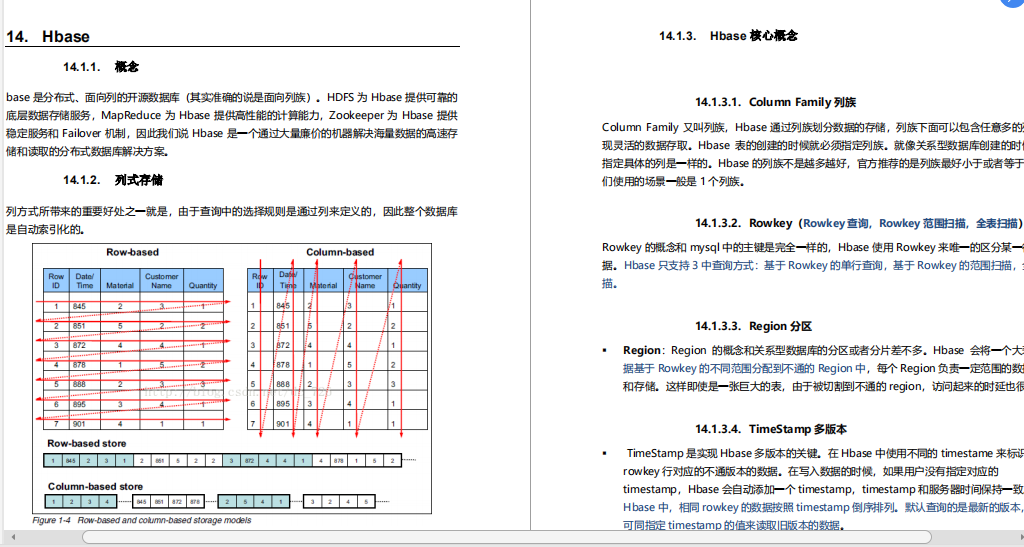Click the "Column-based" title above the right table
The width and height of the screenshot is (1024, 547).
(340, 252)
